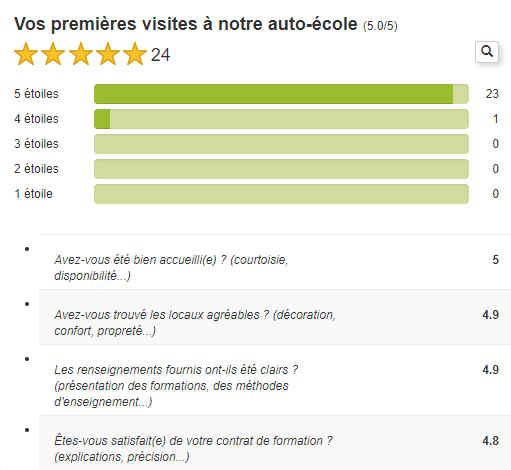Click the 23 count for five stars

(x=492, y=94)
